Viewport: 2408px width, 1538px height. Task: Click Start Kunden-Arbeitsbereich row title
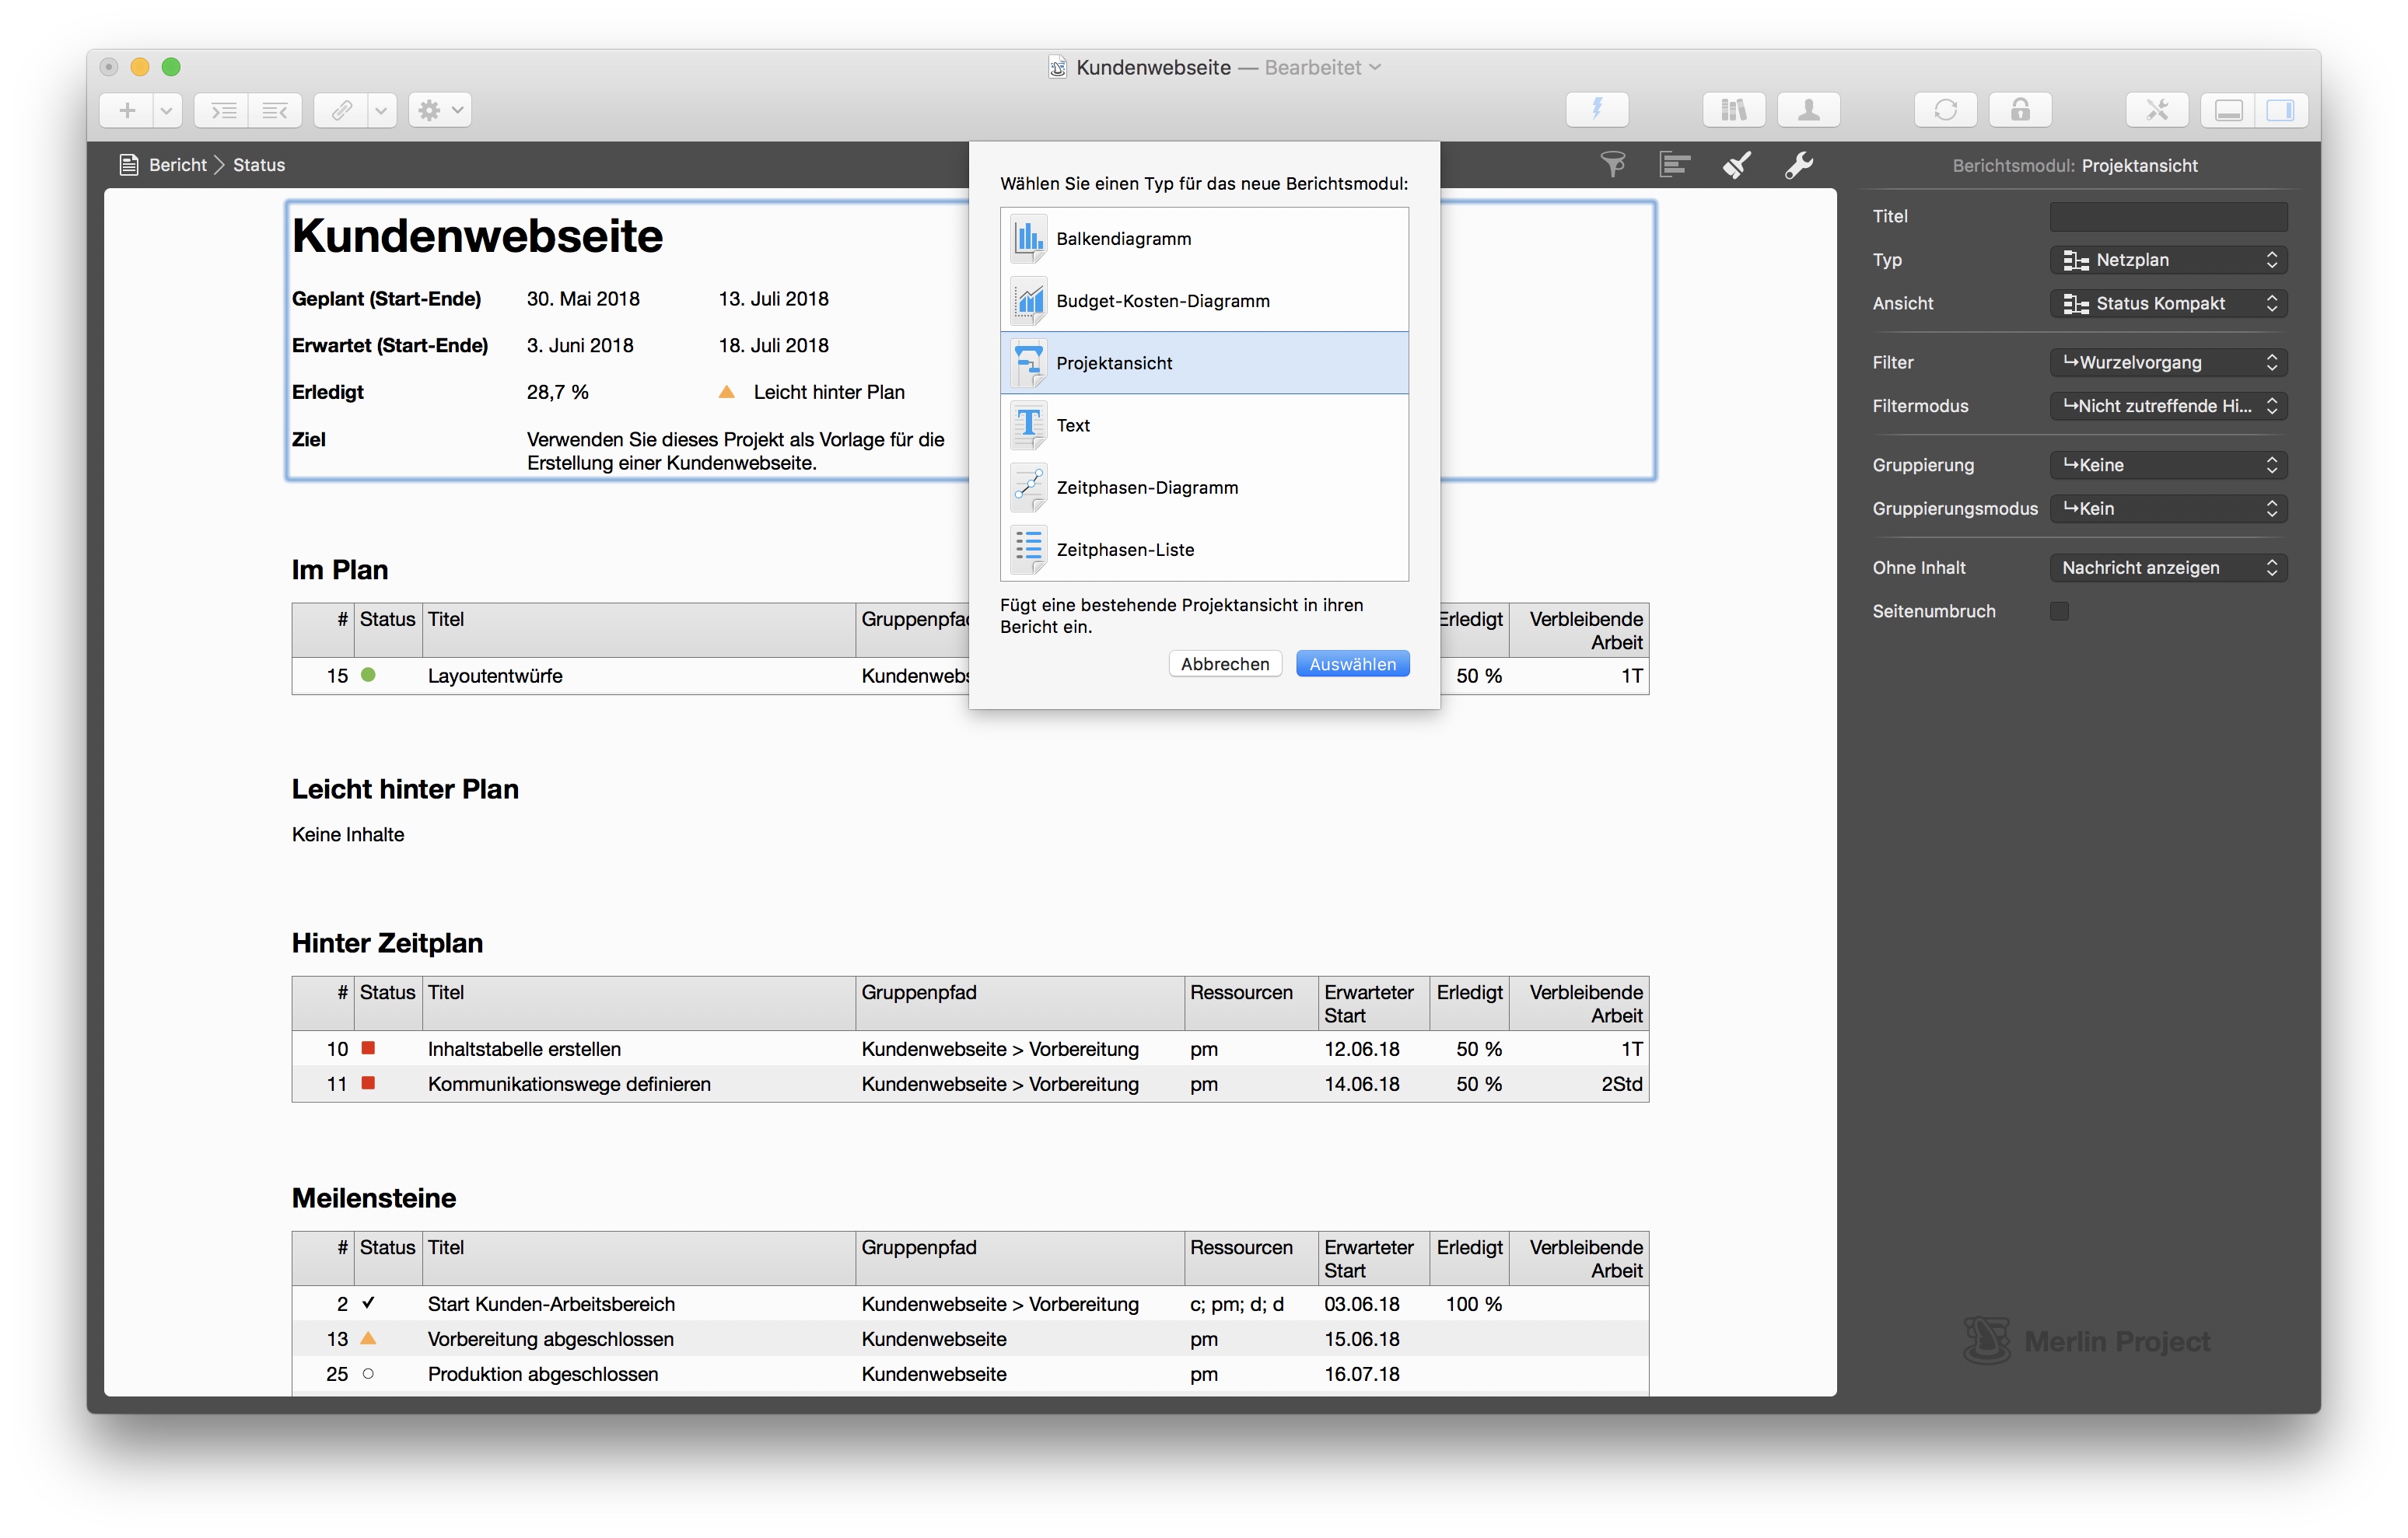[551, 1304]
